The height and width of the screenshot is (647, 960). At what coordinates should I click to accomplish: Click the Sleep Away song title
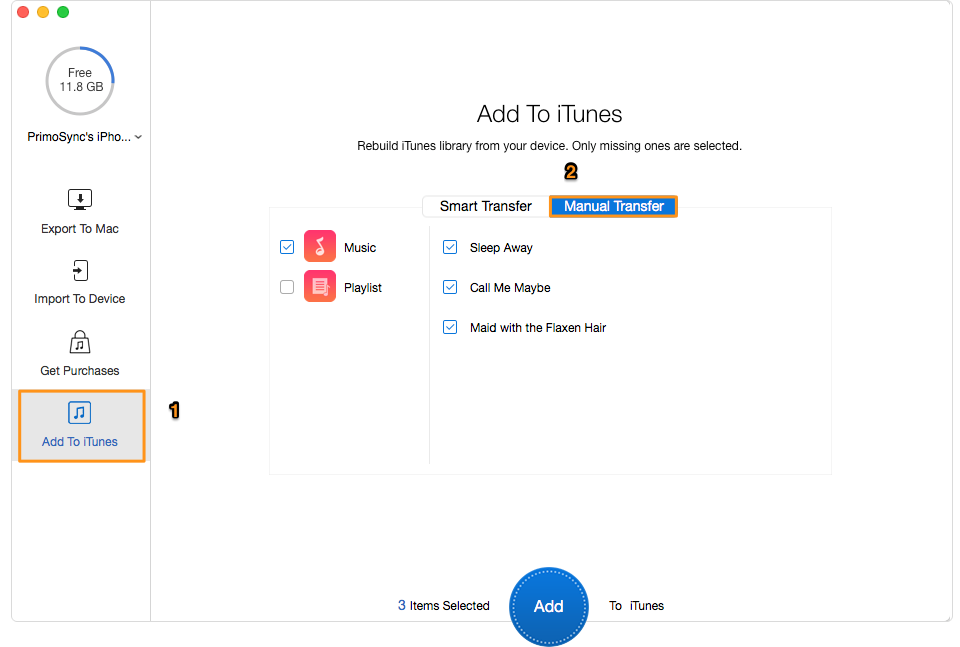501,248
